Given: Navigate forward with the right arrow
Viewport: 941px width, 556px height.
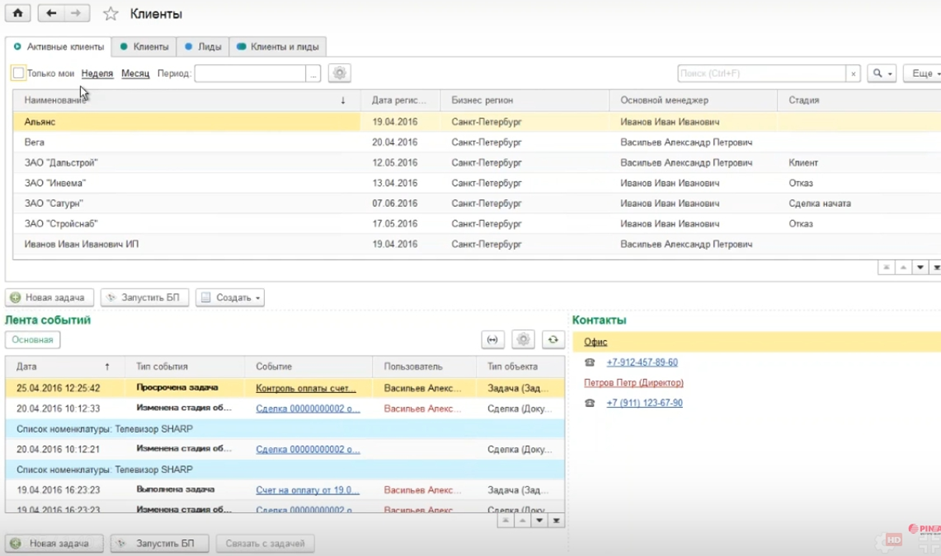Looking at the screenshot, I should tap(76, 13).
